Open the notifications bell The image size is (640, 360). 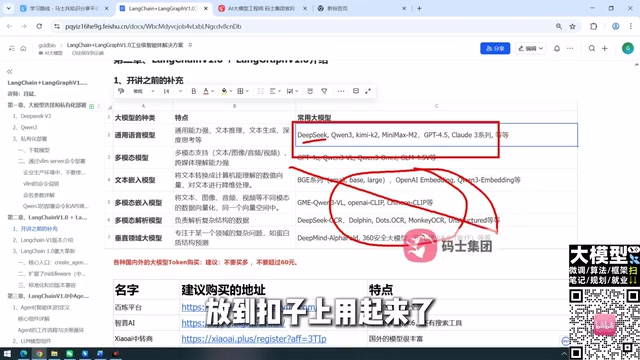click(557, 48)
